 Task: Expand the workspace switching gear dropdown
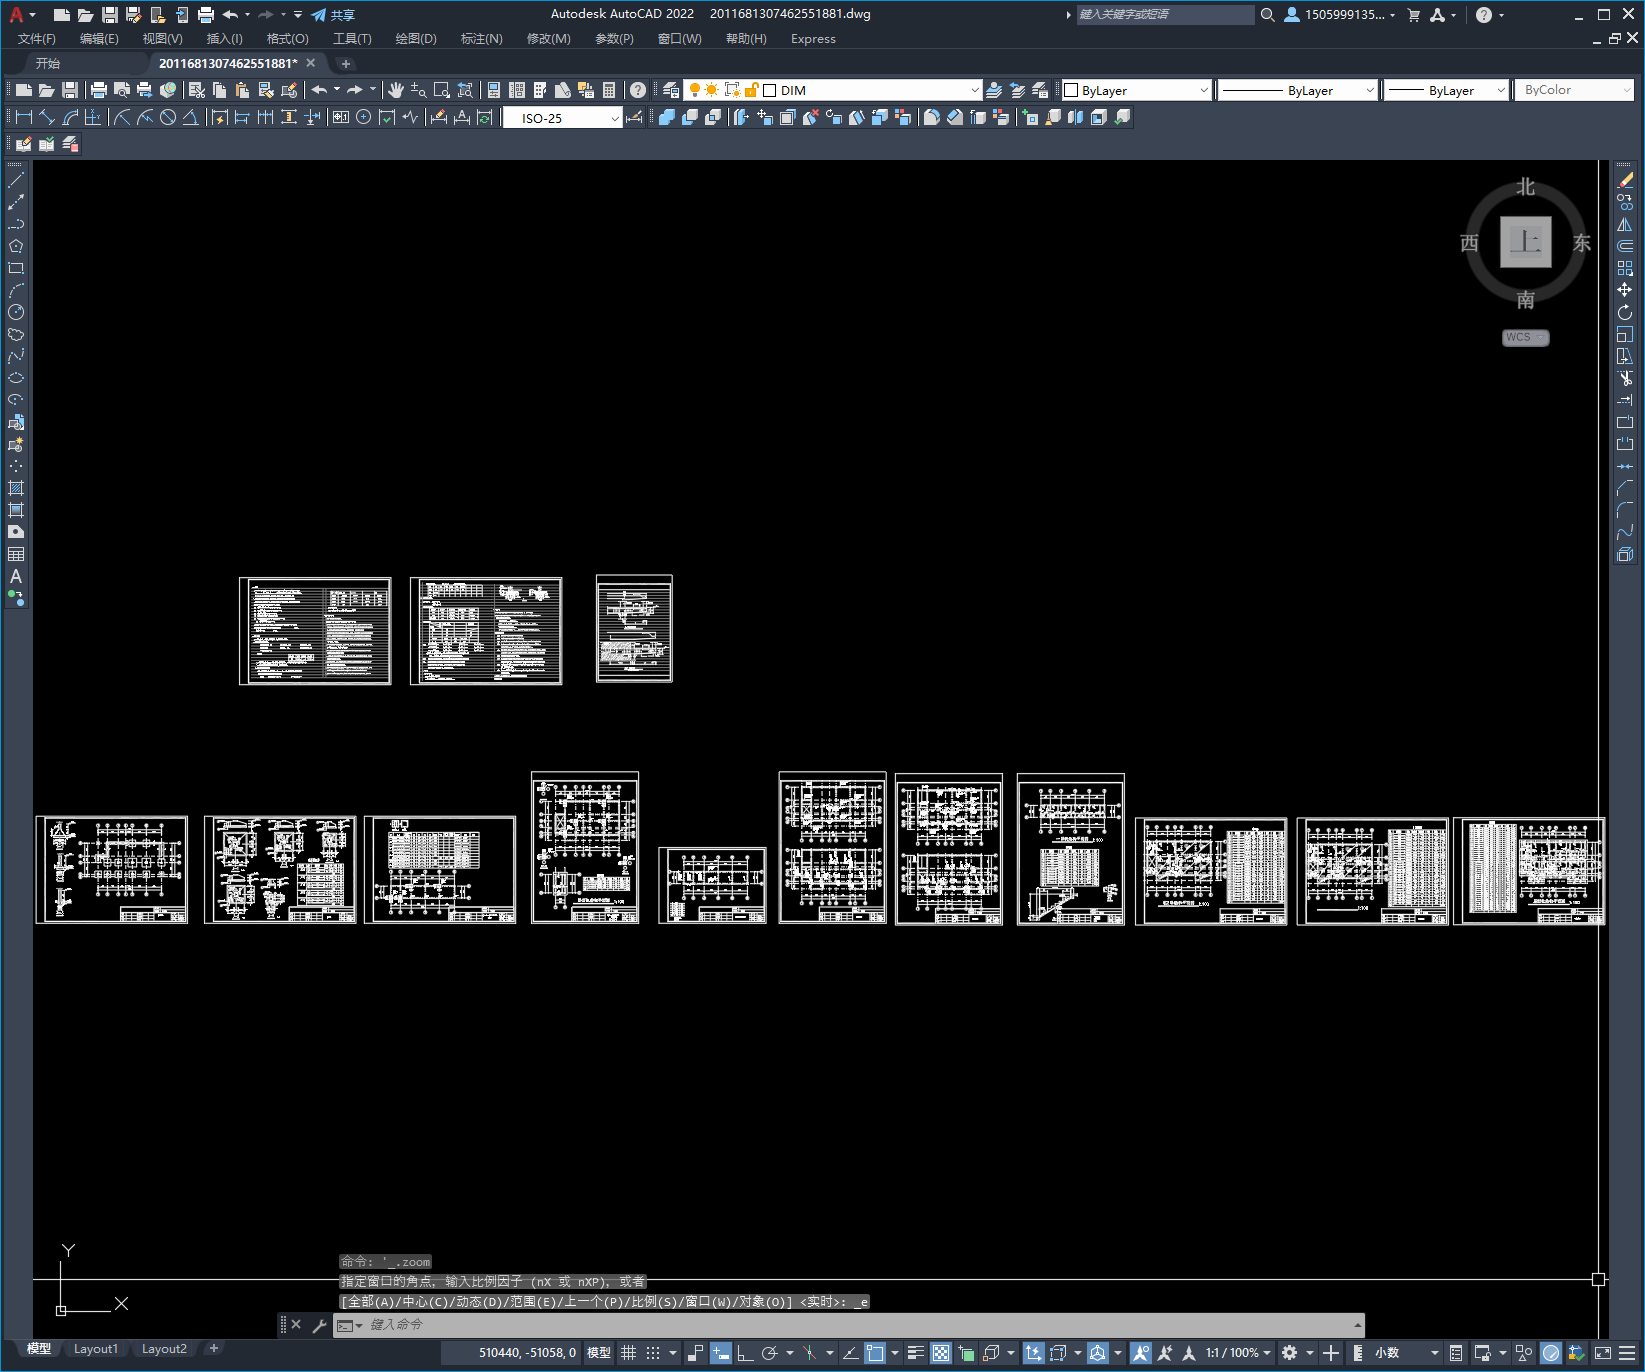tap(1309, 1353)
